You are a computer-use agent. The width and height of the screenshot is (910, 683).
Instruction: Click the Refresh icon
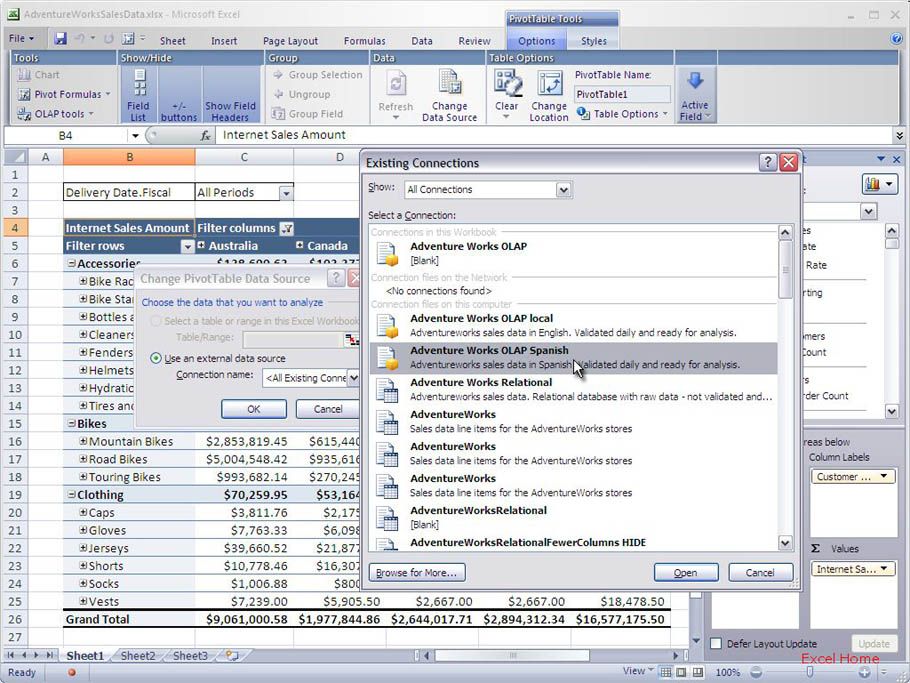click(x=396, y=84)
